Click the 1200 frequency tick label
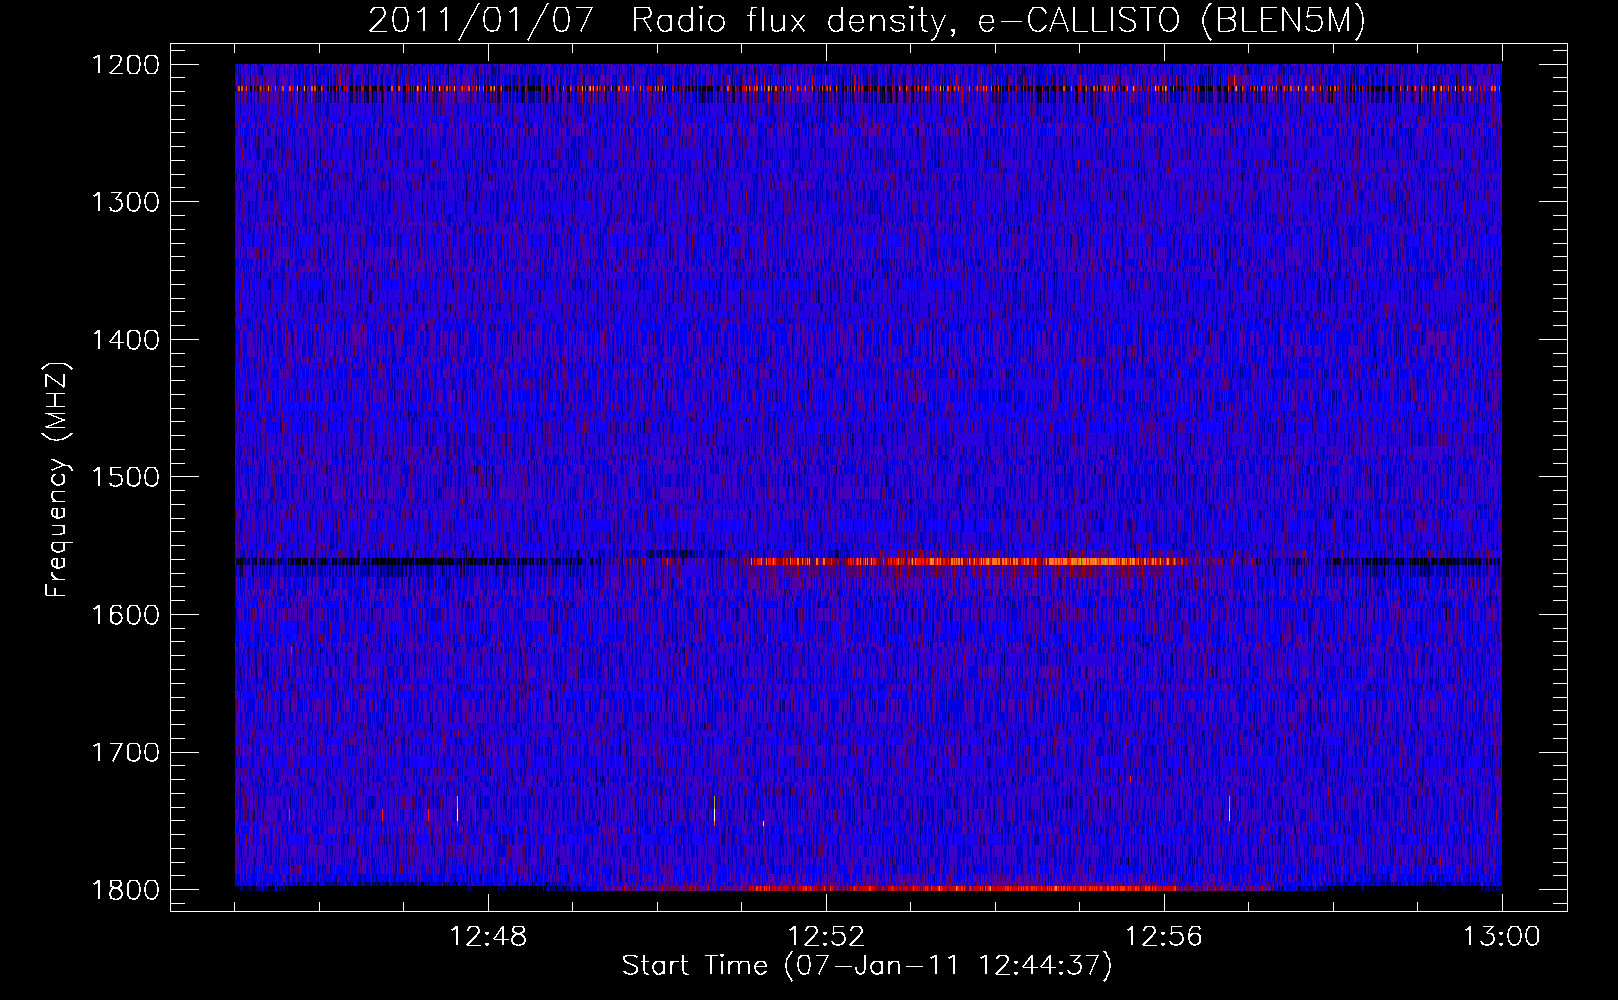This screenshot has height=1000, width=1618. click(125, 65)
